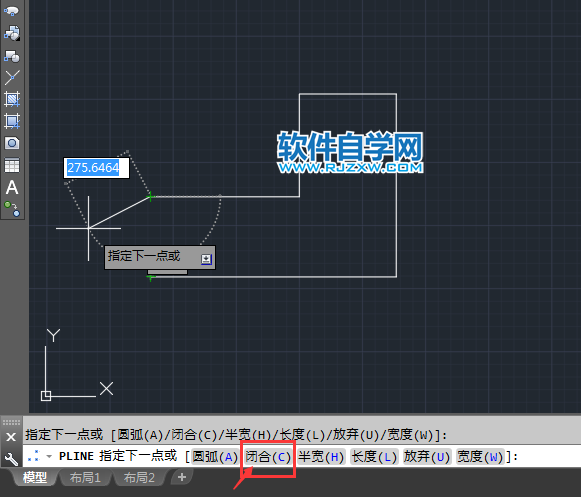581x497 pixels.
Task: Expand recent commands arrow beside PLINE
Action: pos(49,456)
